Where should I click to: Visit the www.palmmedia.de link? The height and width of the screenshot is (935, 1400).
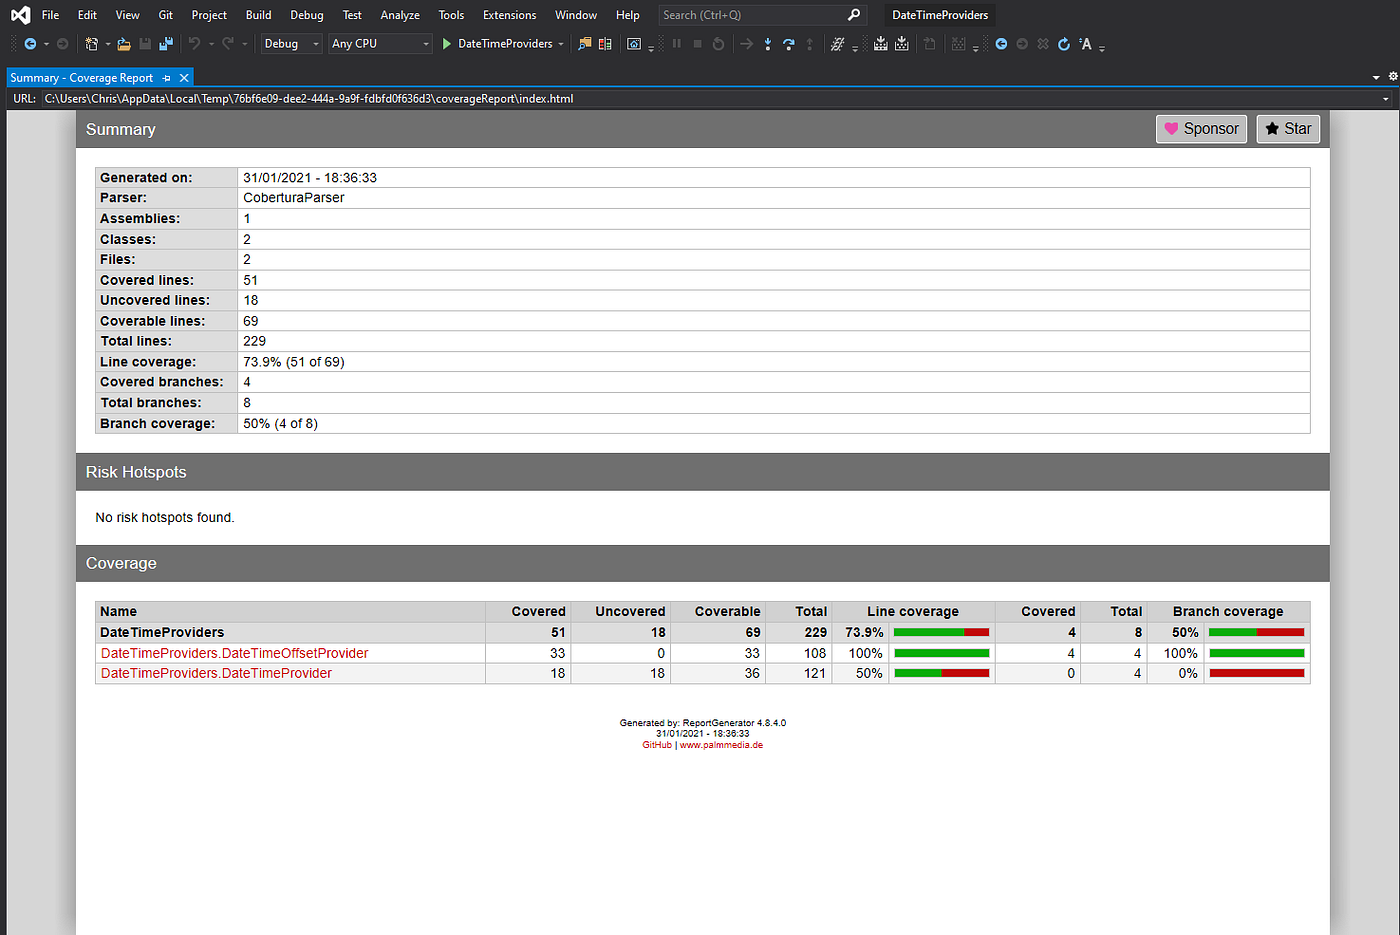point(721,745)
